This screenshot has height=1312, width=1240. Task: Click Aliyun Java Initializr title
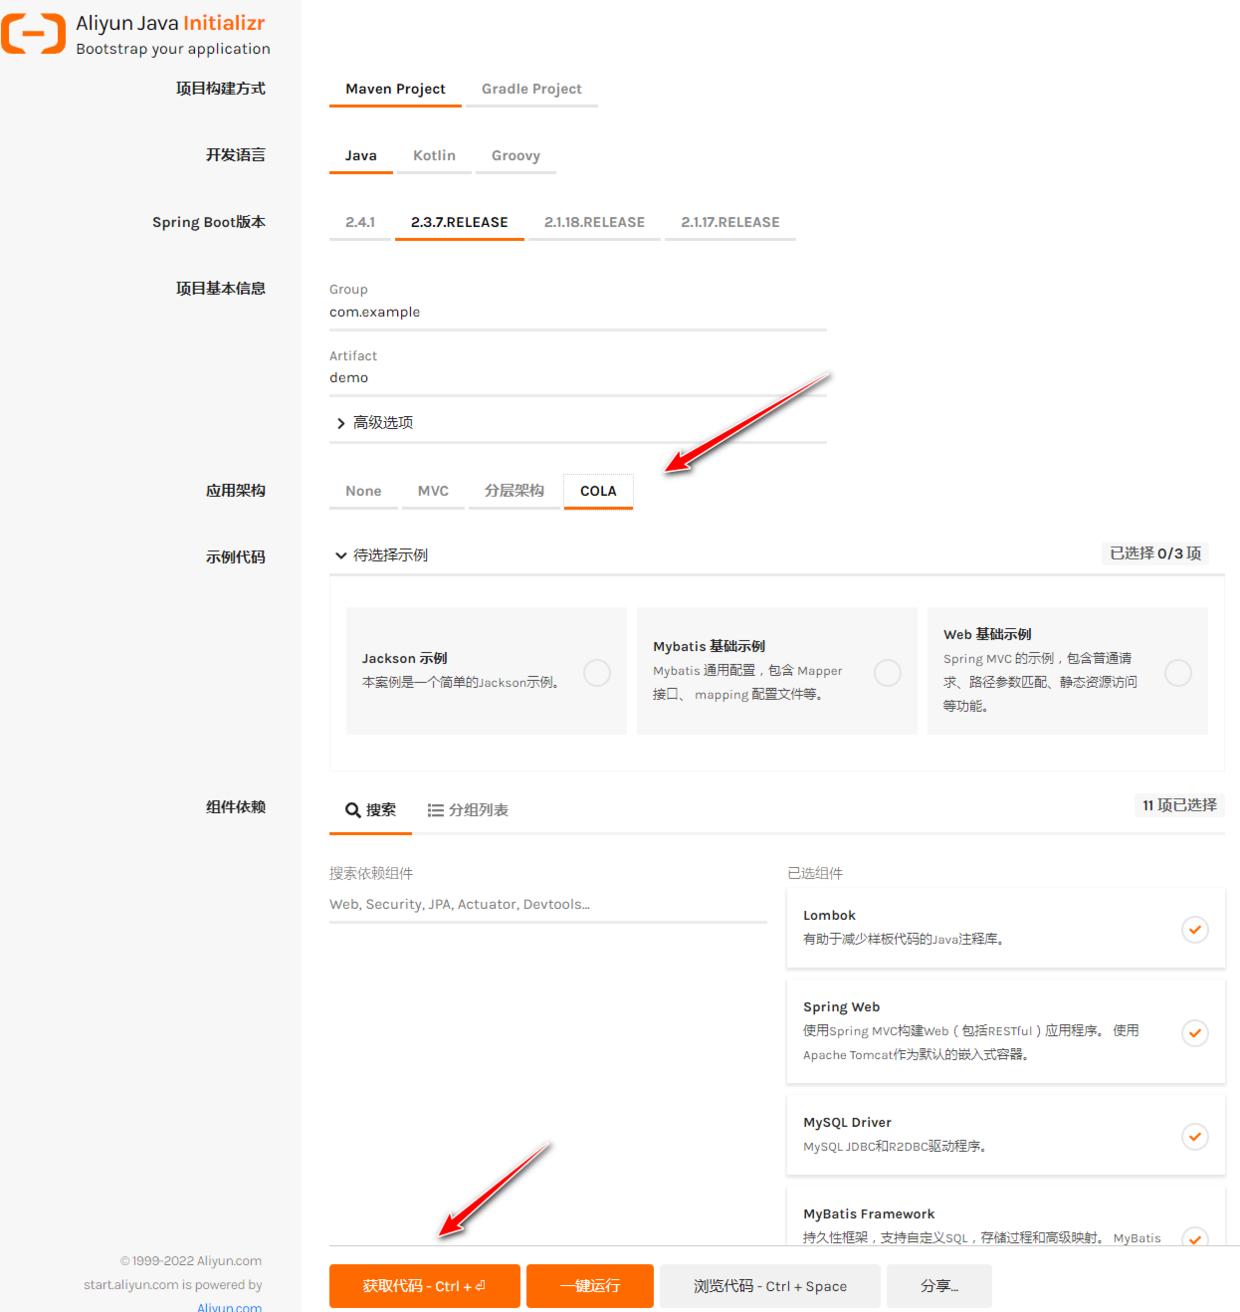(x=170, y=23)
